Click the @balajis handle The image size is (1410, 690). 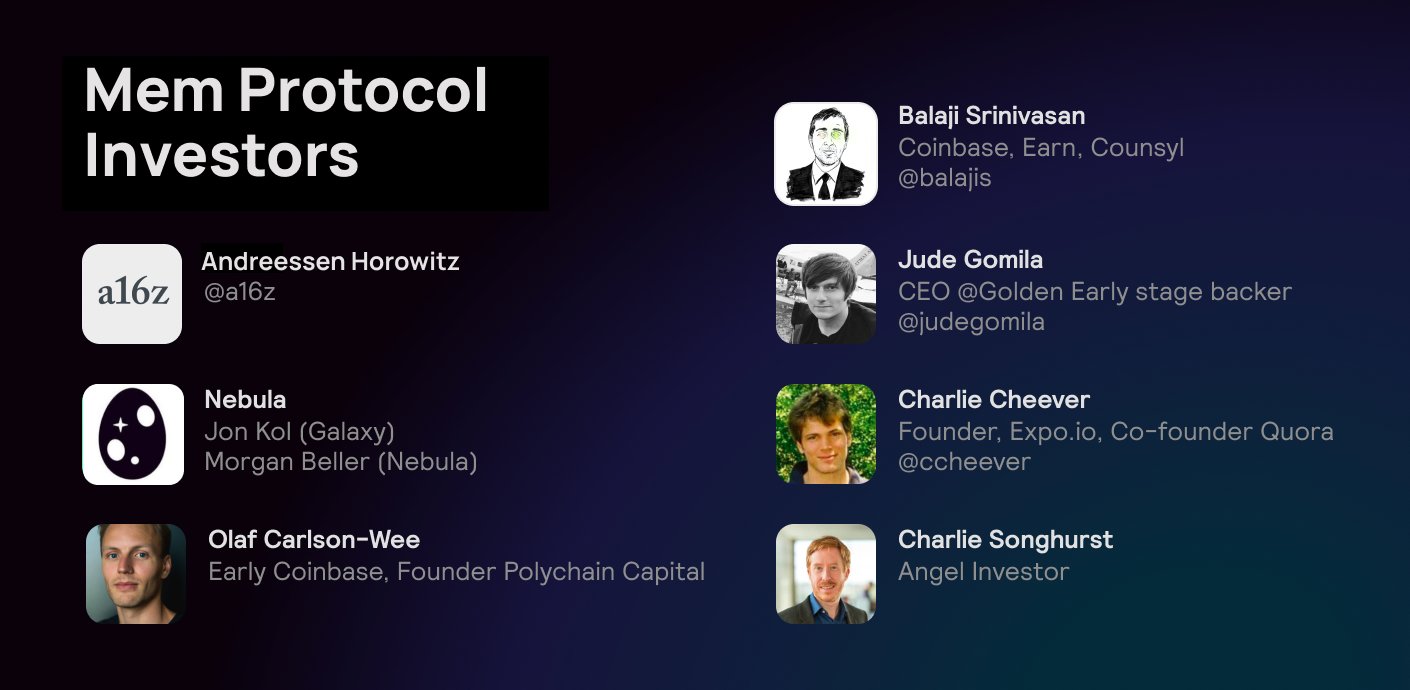(x=945, y=178)
